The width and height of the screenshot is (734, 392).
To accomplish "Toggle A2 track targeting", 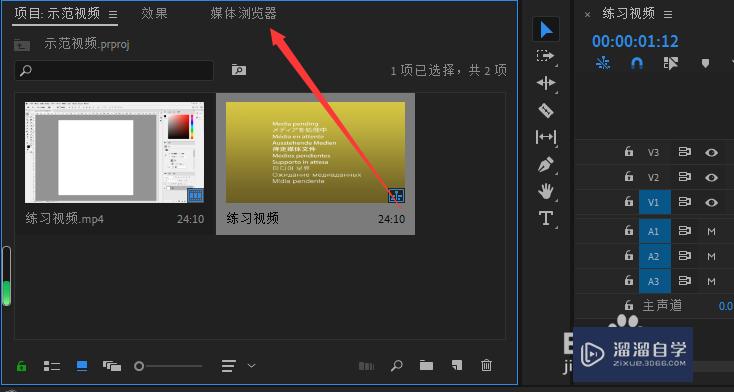I will (x=654, y=256).
